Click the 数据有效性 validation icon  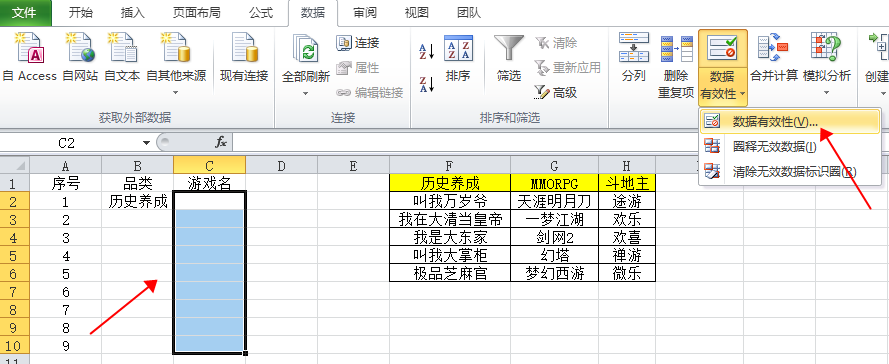click(x=723, y=49)
